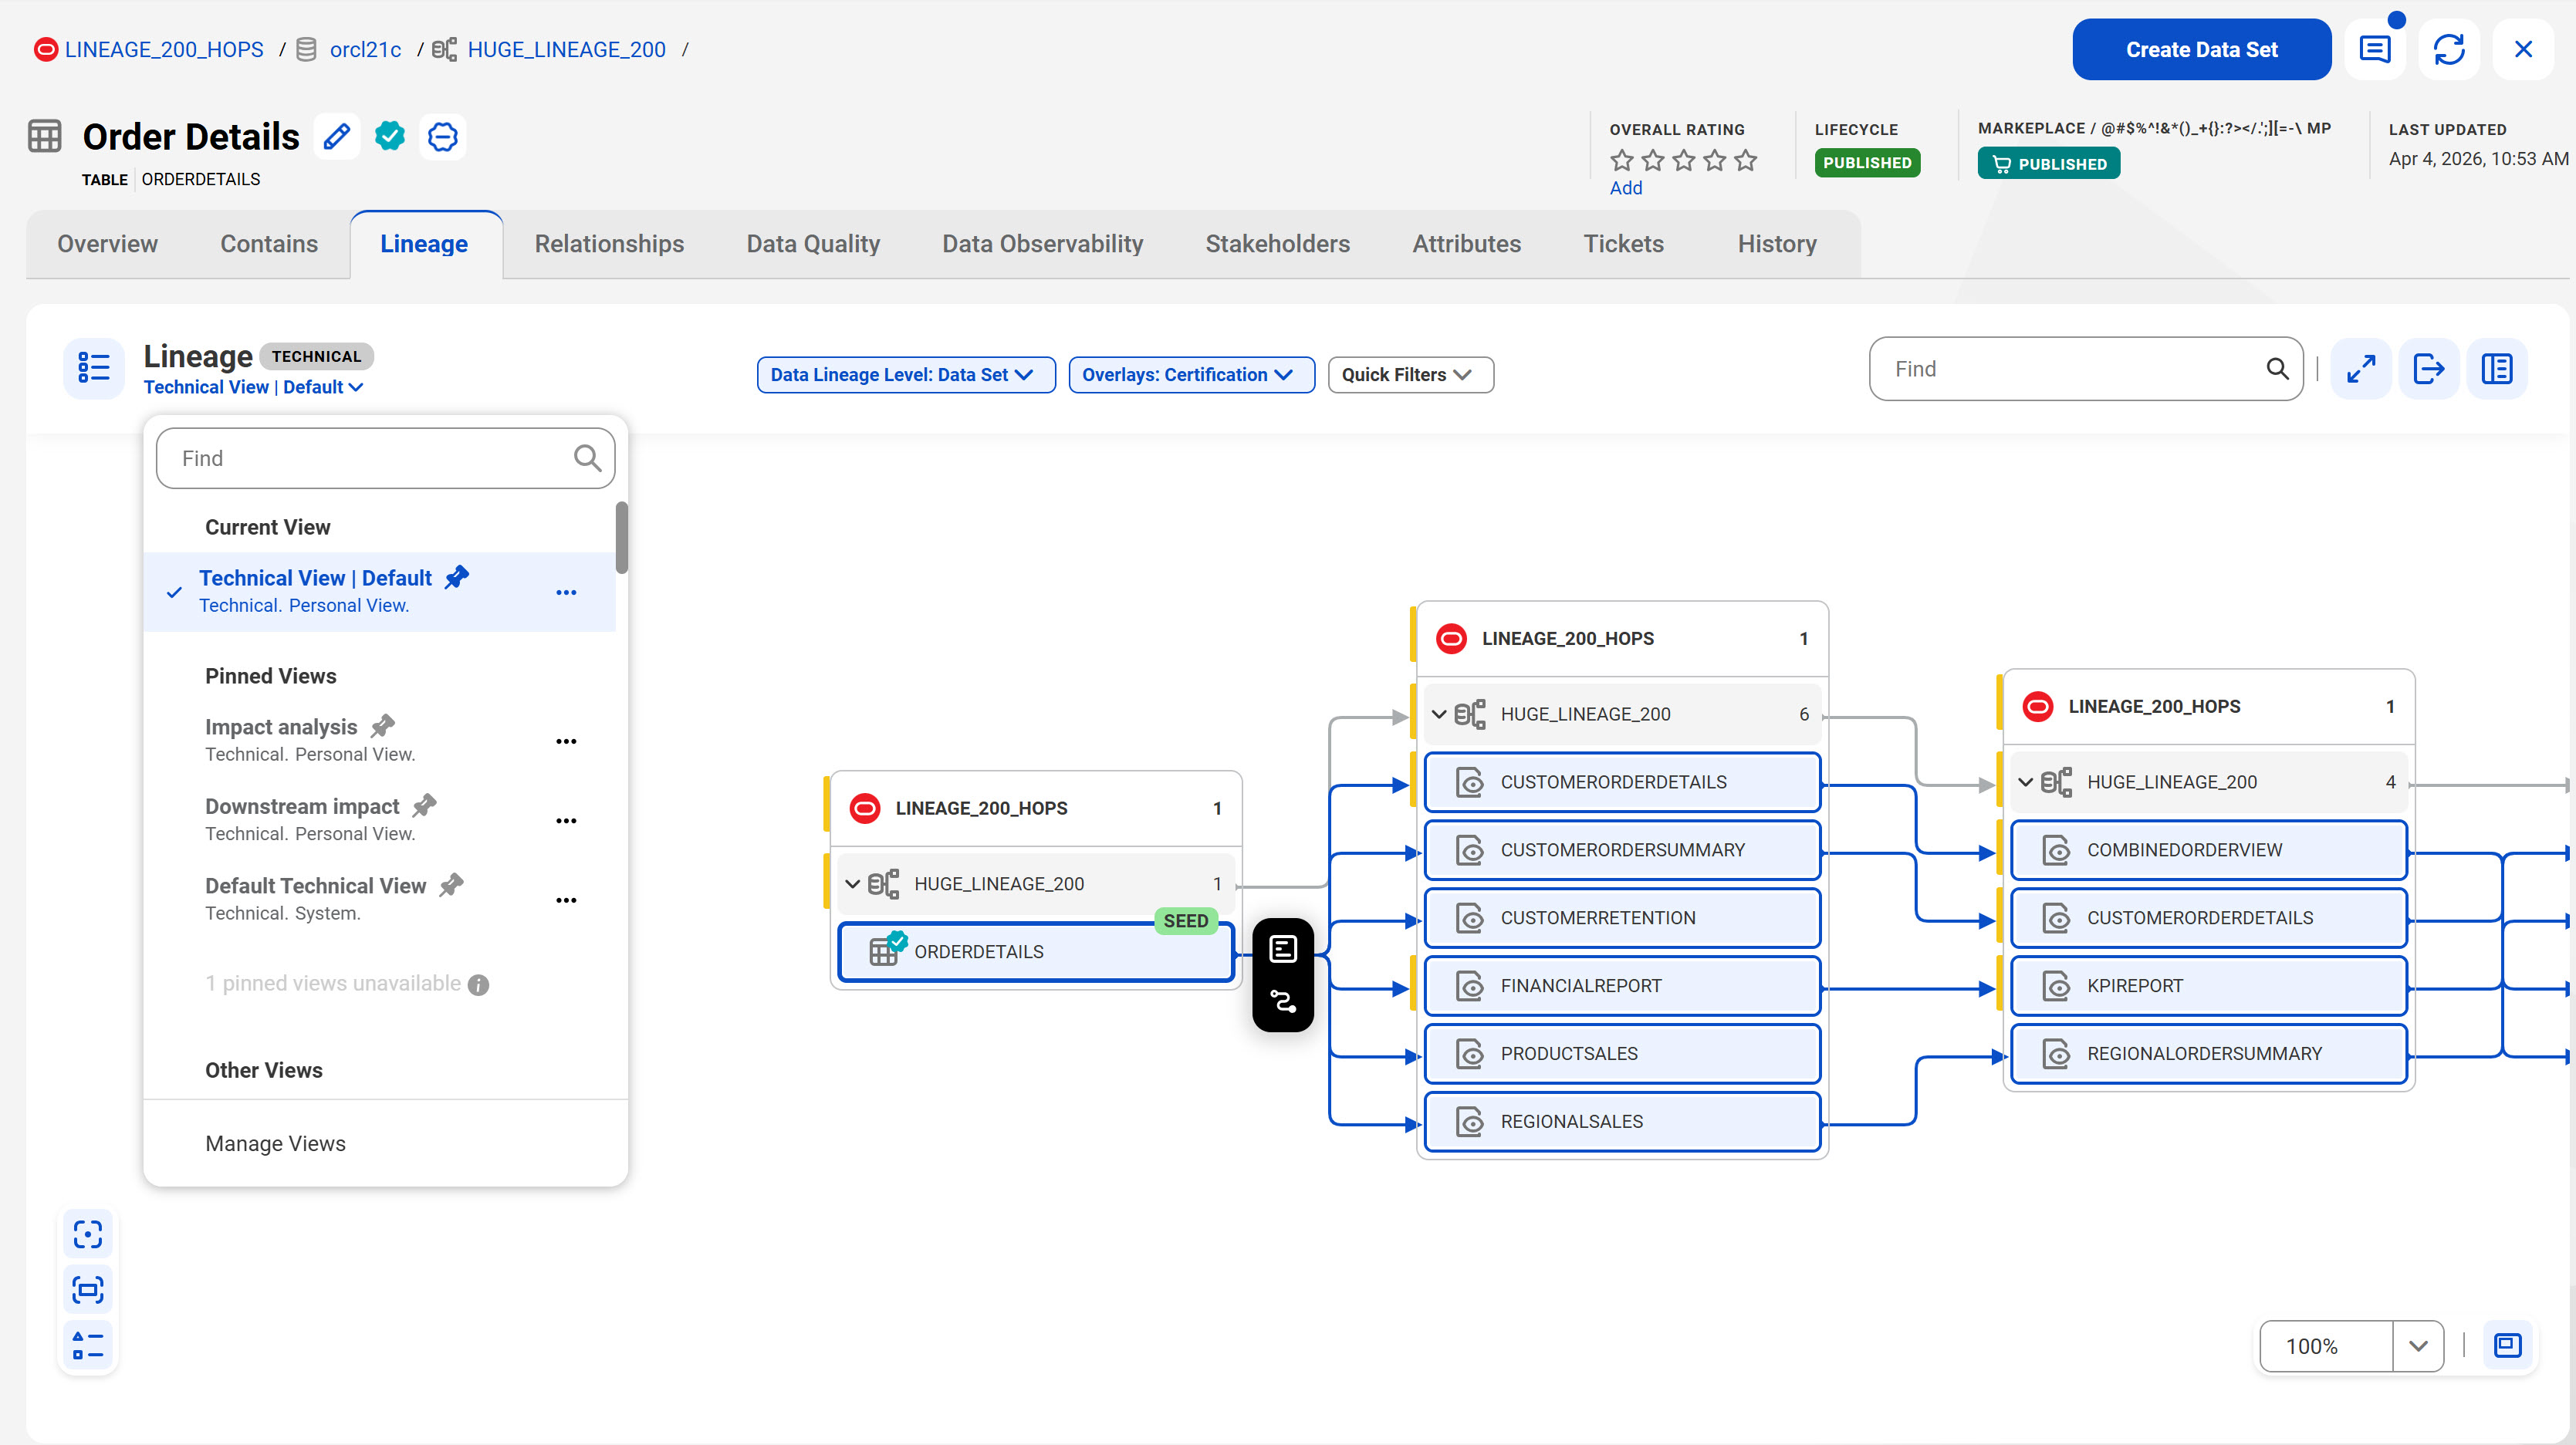
Task: Switch to the Overview tab
Action: point(107,244)
